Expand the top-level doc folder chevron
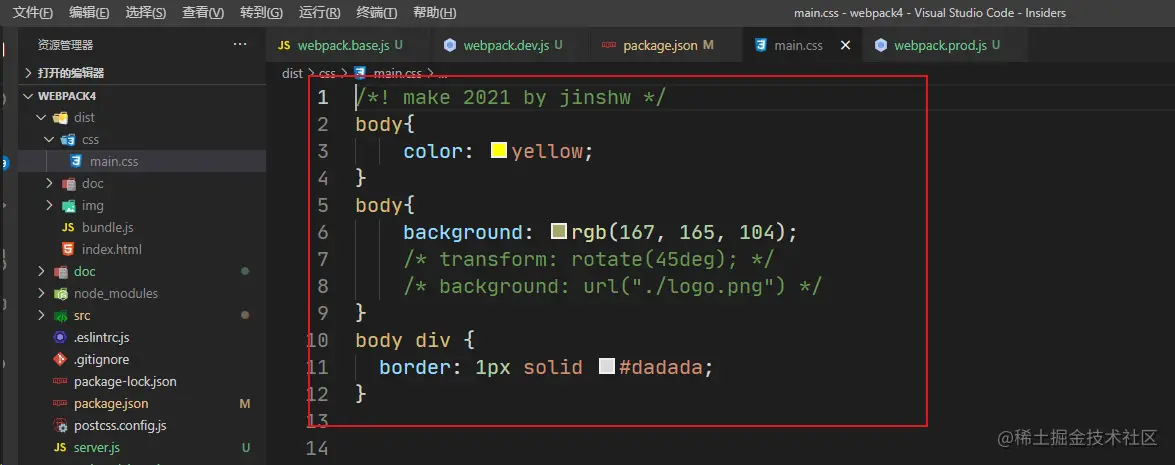The width and height of the screenshot is (1175, 465). click(x=42, y=271)
